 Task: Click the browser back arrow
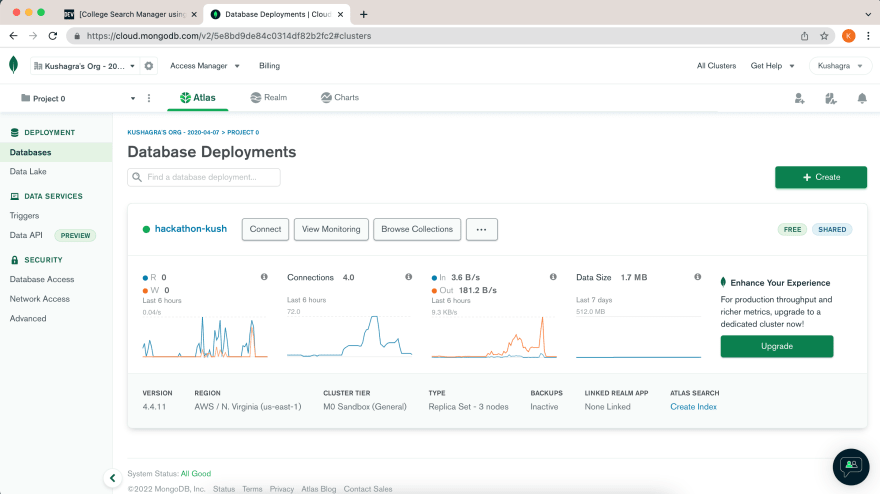point(13,36)
